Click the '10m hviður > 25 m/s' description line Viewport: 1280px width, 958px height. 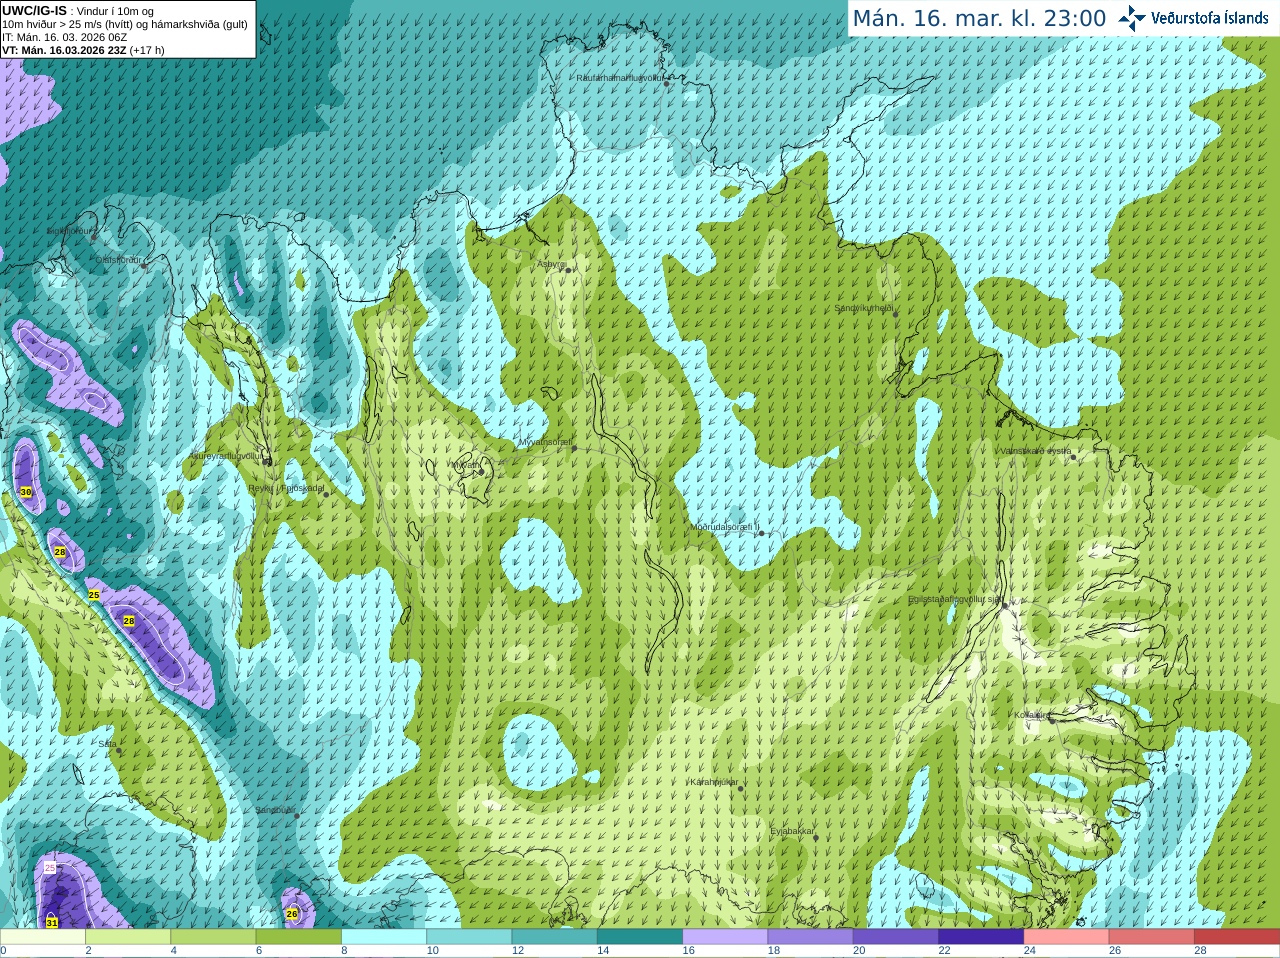(125, 24)
